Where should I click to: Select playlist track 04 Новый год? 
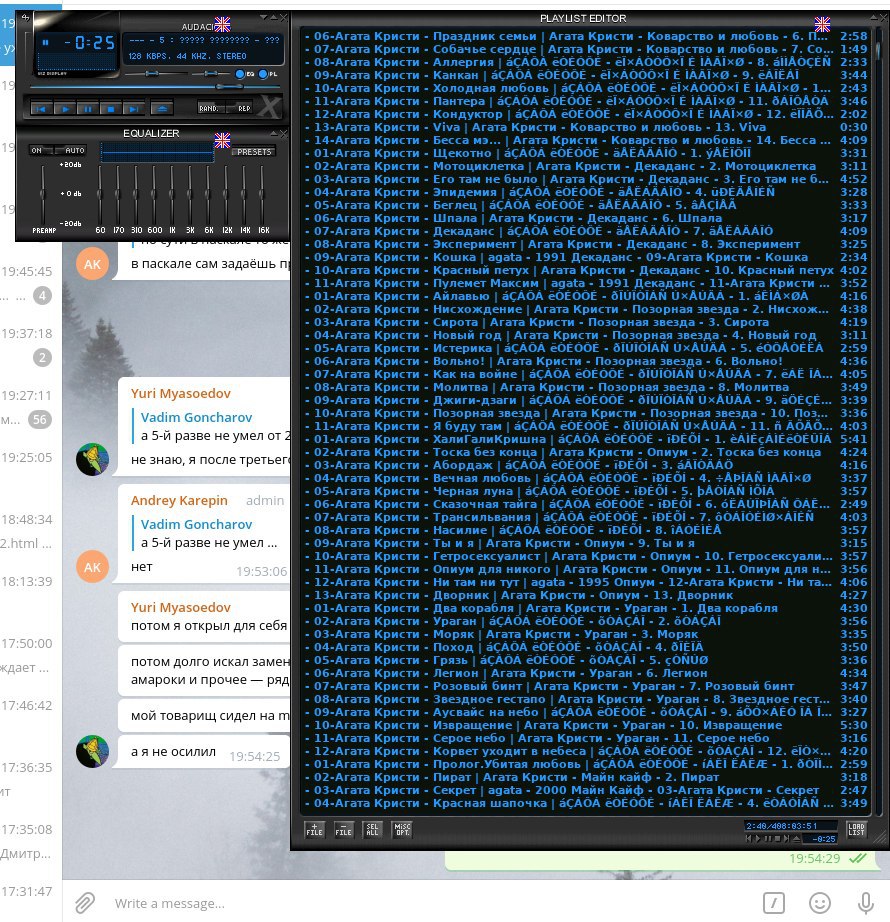click(x=585, y=335)
